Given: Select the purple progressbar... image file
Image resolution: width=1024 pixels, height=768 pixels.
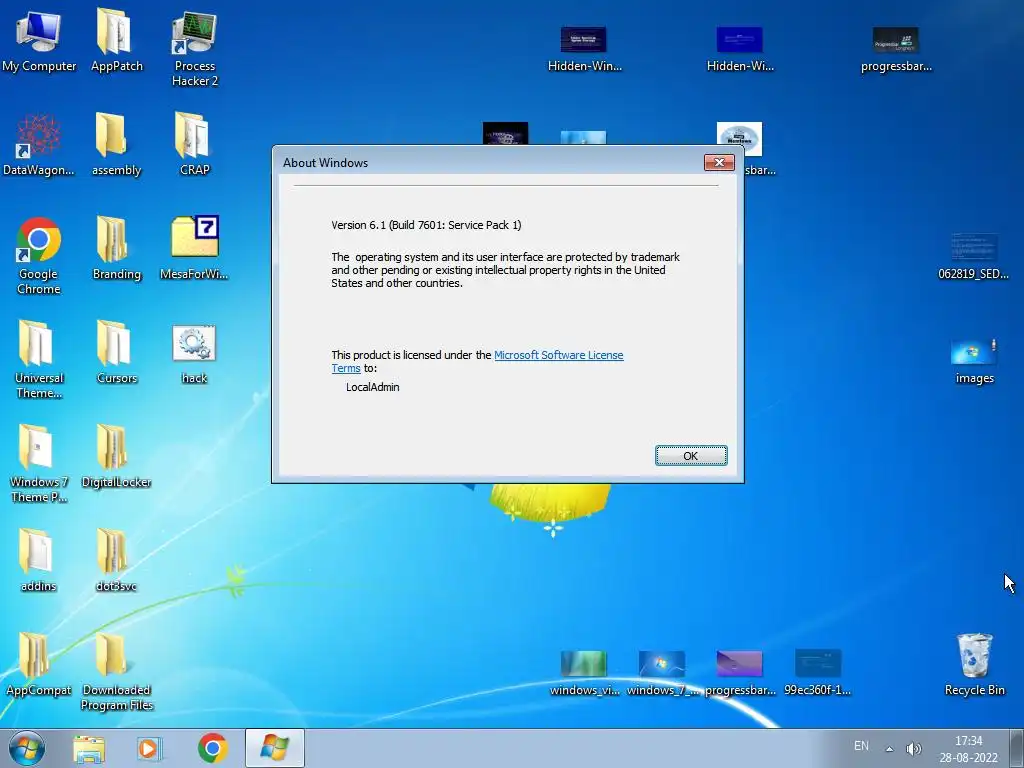Looking at the screenshot, I should point(739,673).
